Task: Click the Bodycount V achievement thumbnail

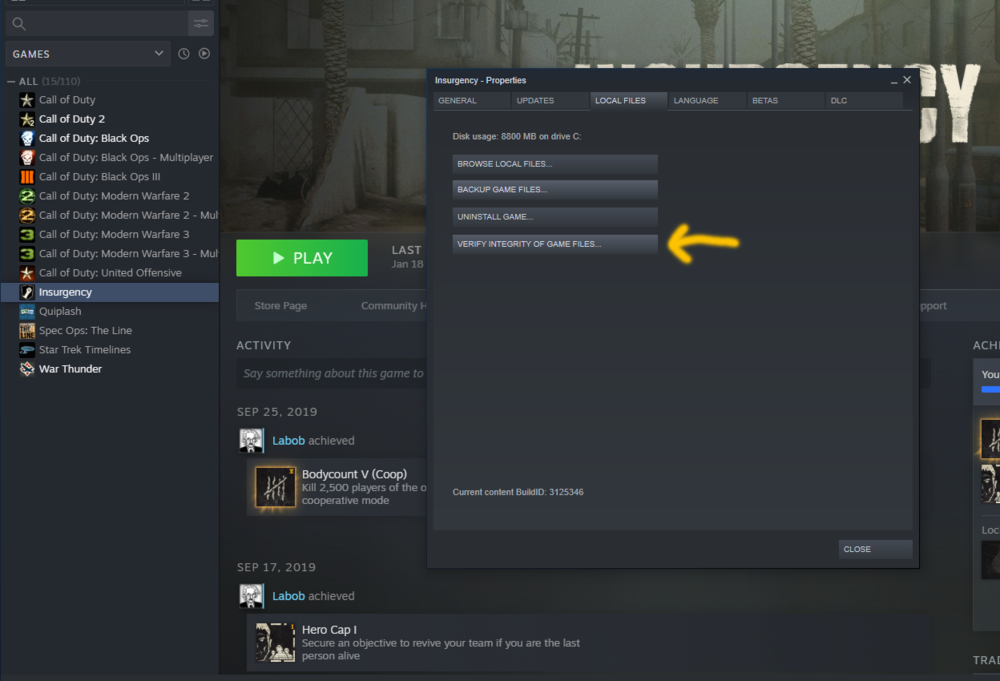Action: [275, 487]
